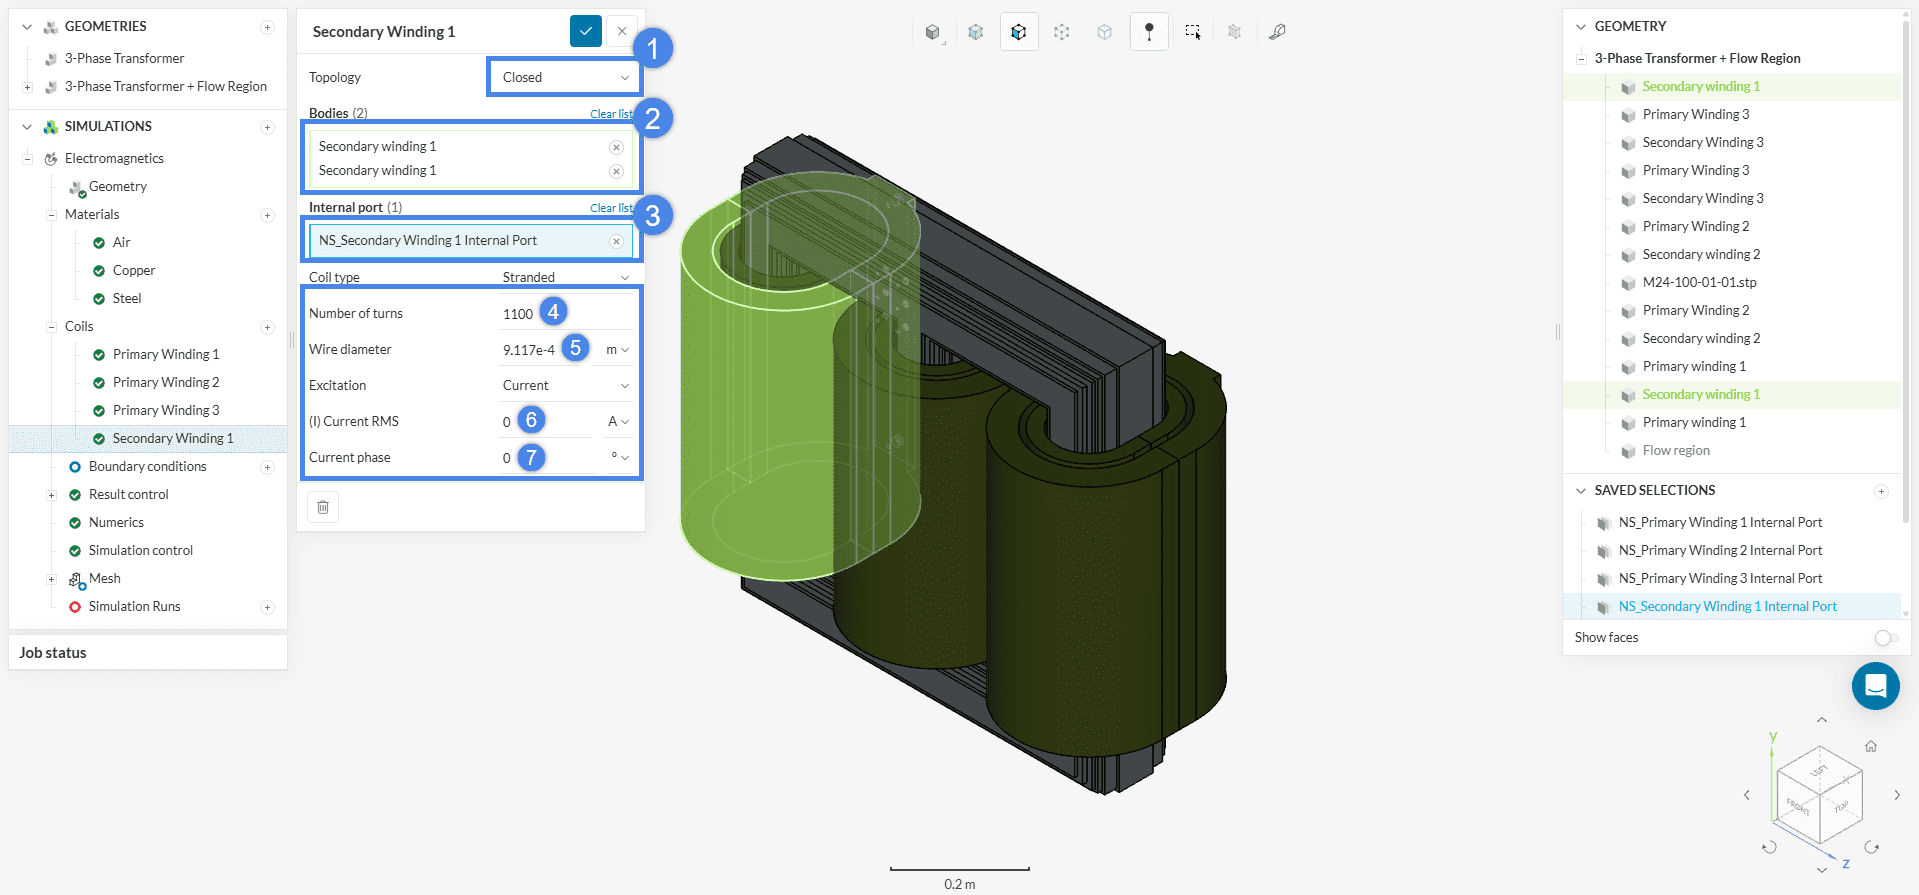Open the solid cube render mode menu
Image resolution: width=1919 pixels, height=895 pixels.
click(x=933, y=32)
